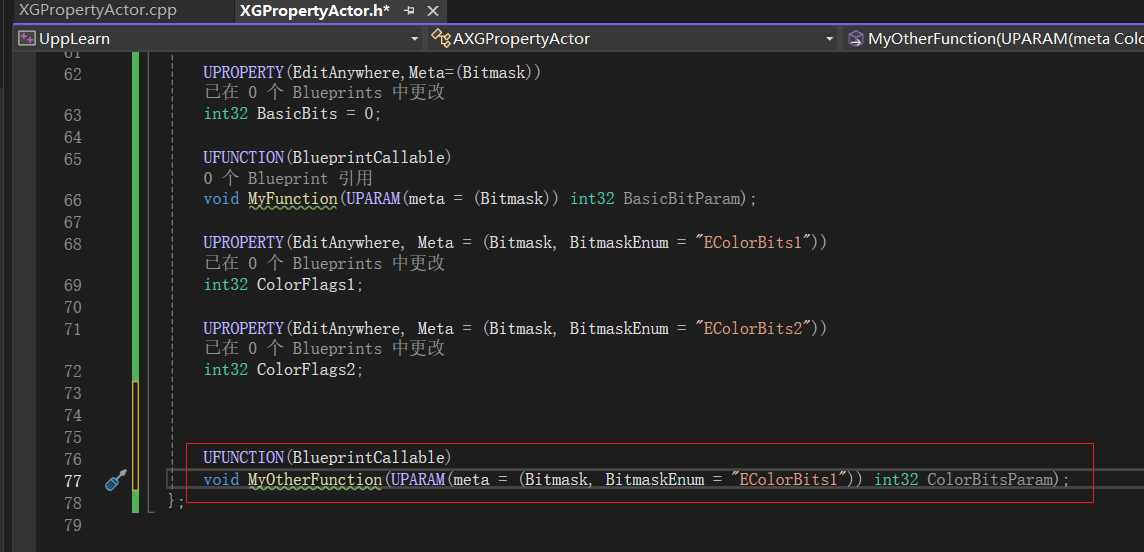Click the BasicBitParam parameter name
The image size is (1144, 552).
(x=681, y=198)
